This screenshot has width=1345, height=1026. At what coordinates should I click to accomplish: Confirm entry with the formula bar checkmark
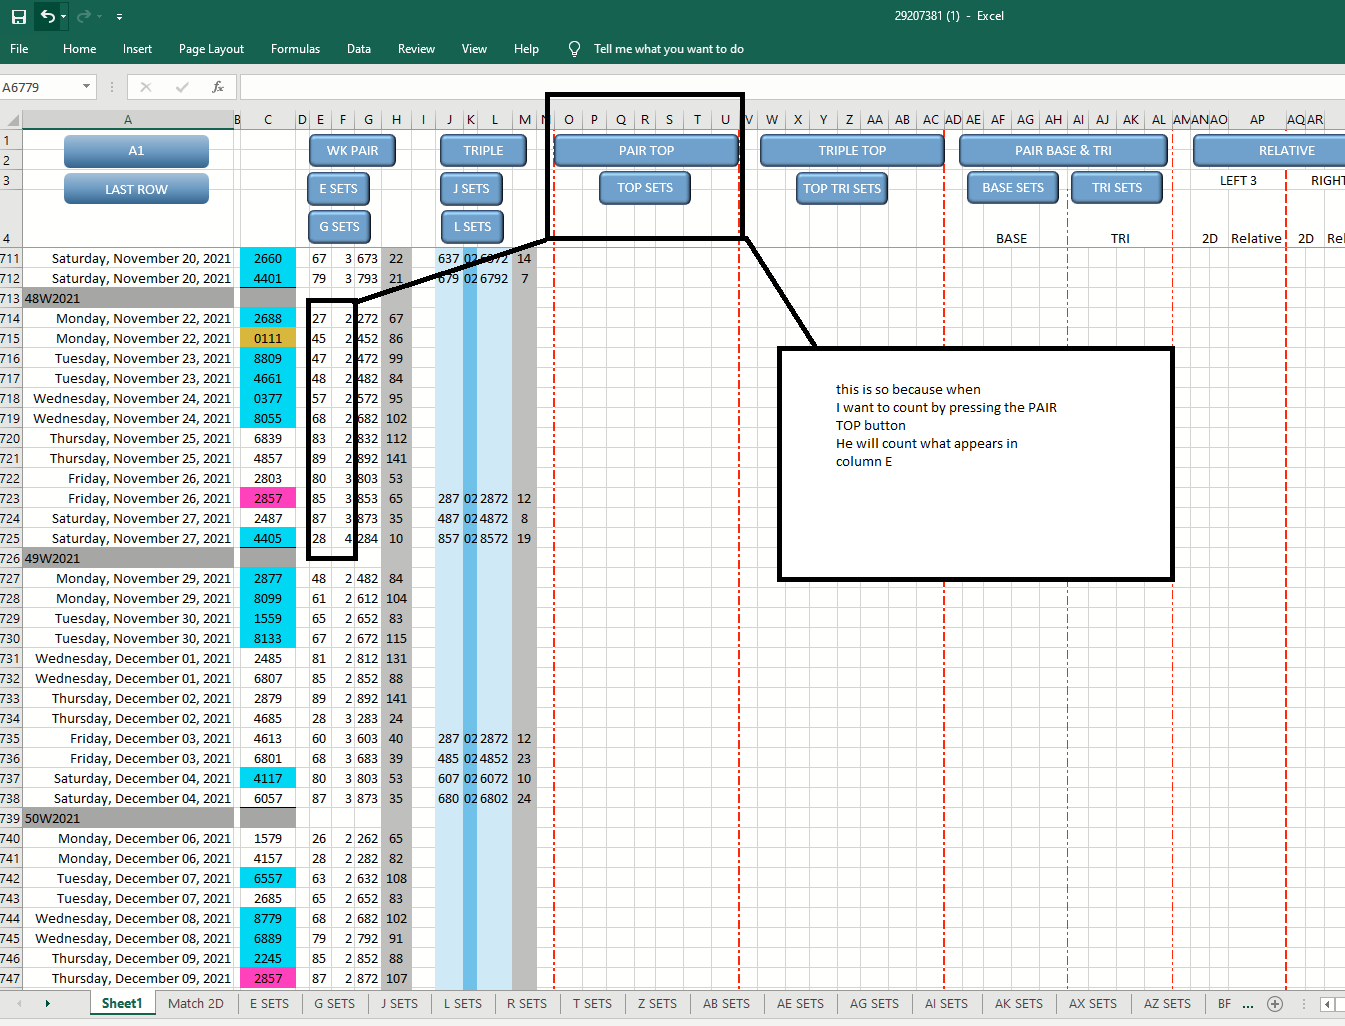click(182, 87)
